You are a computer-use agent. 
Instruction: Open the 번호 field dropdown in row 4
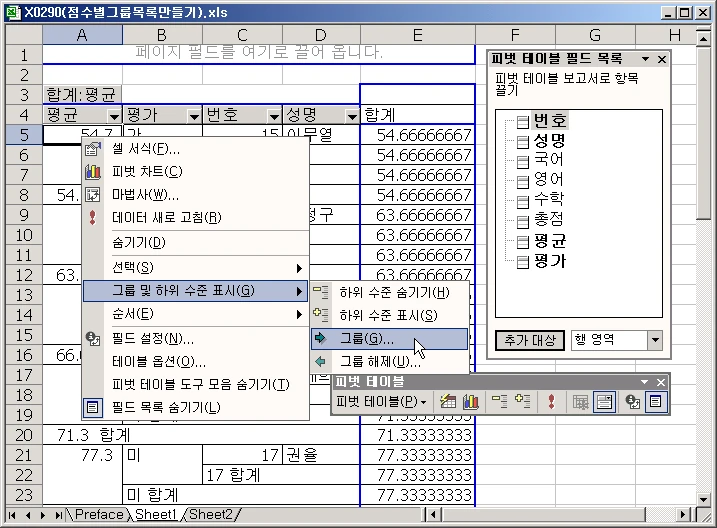tap(274, 116)
